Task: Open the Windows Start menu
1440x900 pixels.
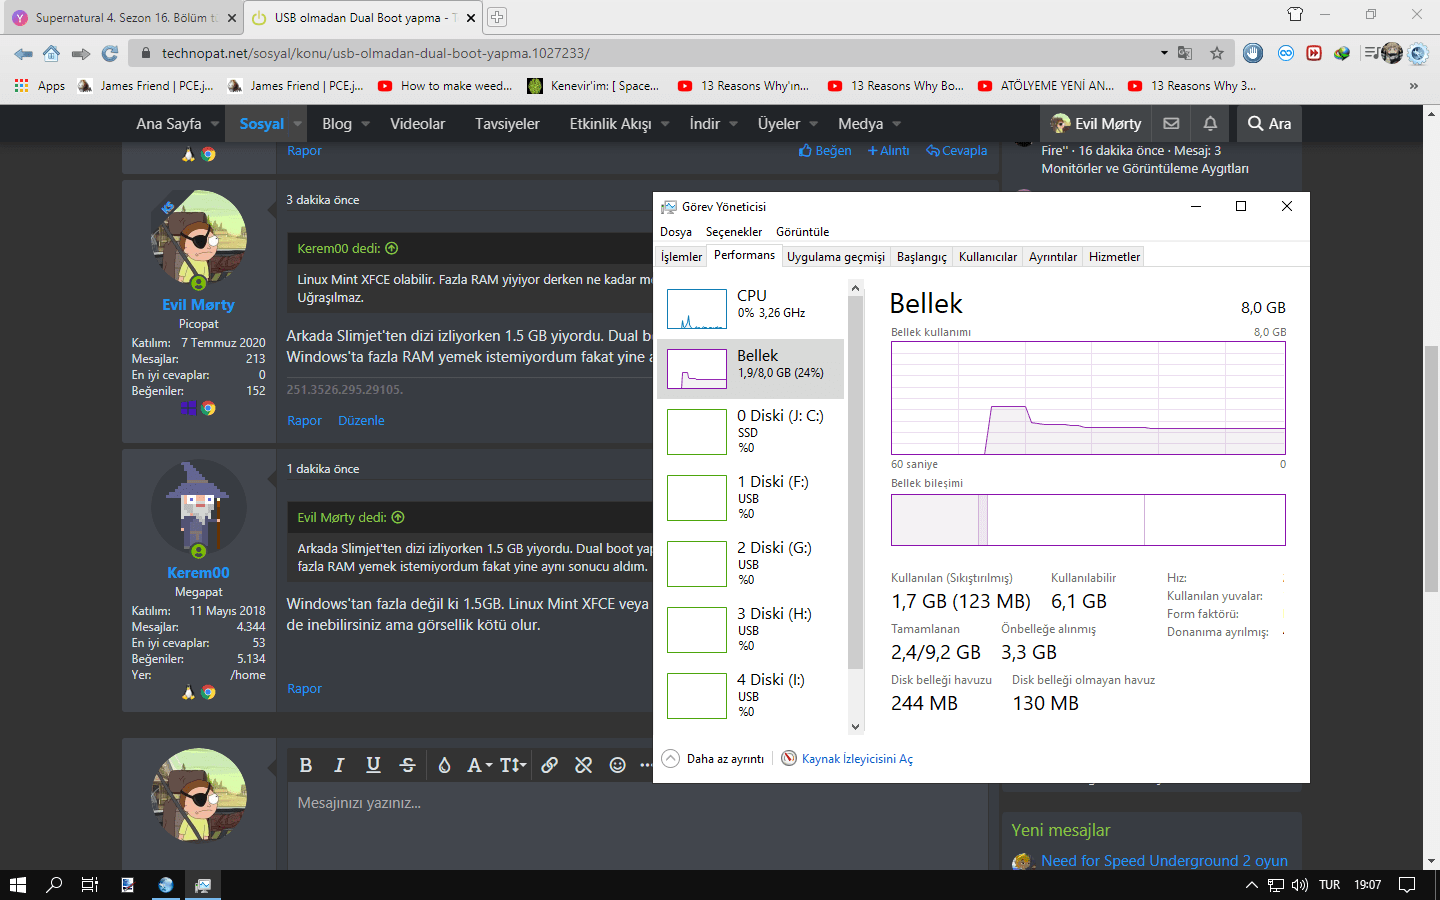Action: (x=17, y=885)
